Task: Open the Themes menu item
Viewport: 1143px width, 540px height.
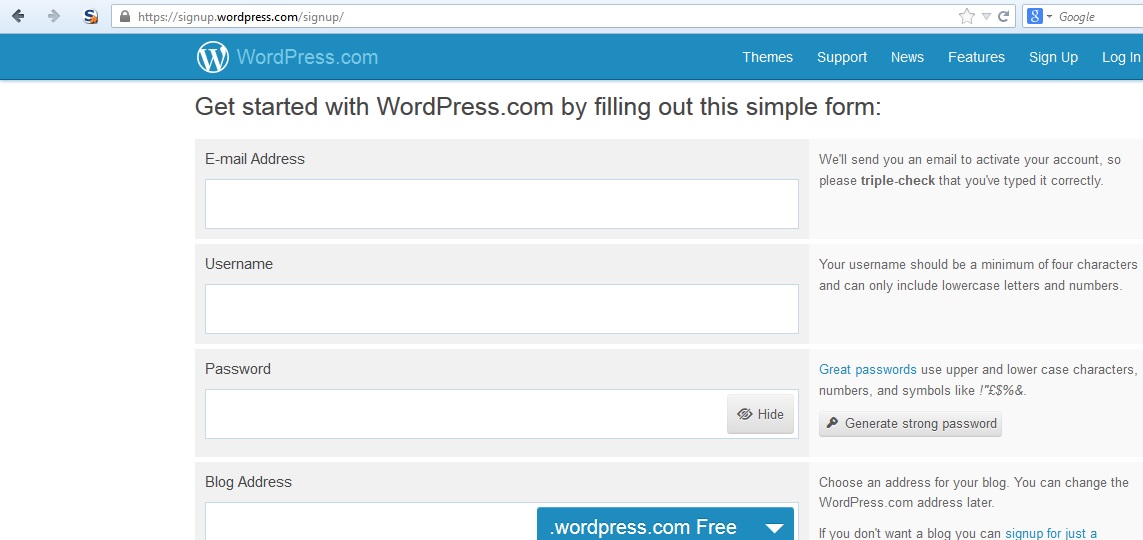Action: (x=768, y=57)
